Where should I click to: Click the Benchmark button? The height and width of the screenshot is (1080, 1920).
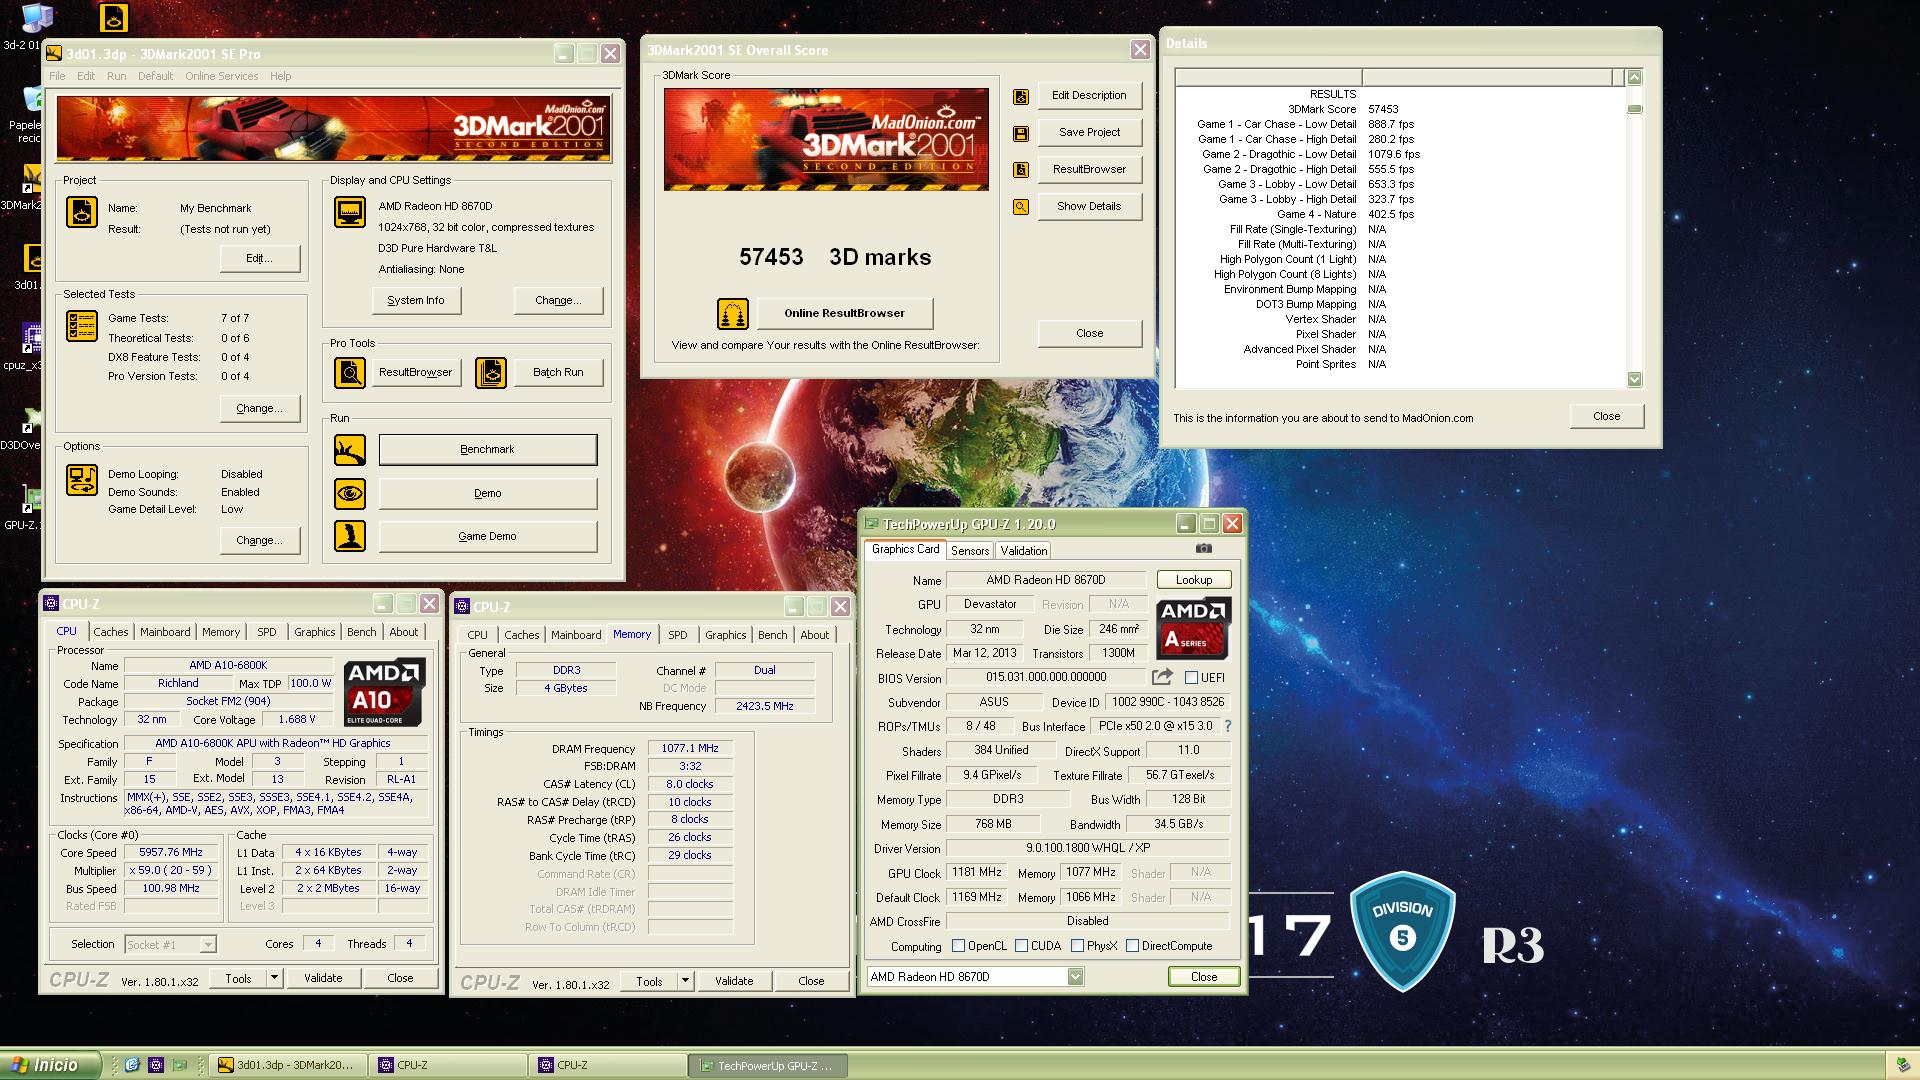tap(488, 450)
